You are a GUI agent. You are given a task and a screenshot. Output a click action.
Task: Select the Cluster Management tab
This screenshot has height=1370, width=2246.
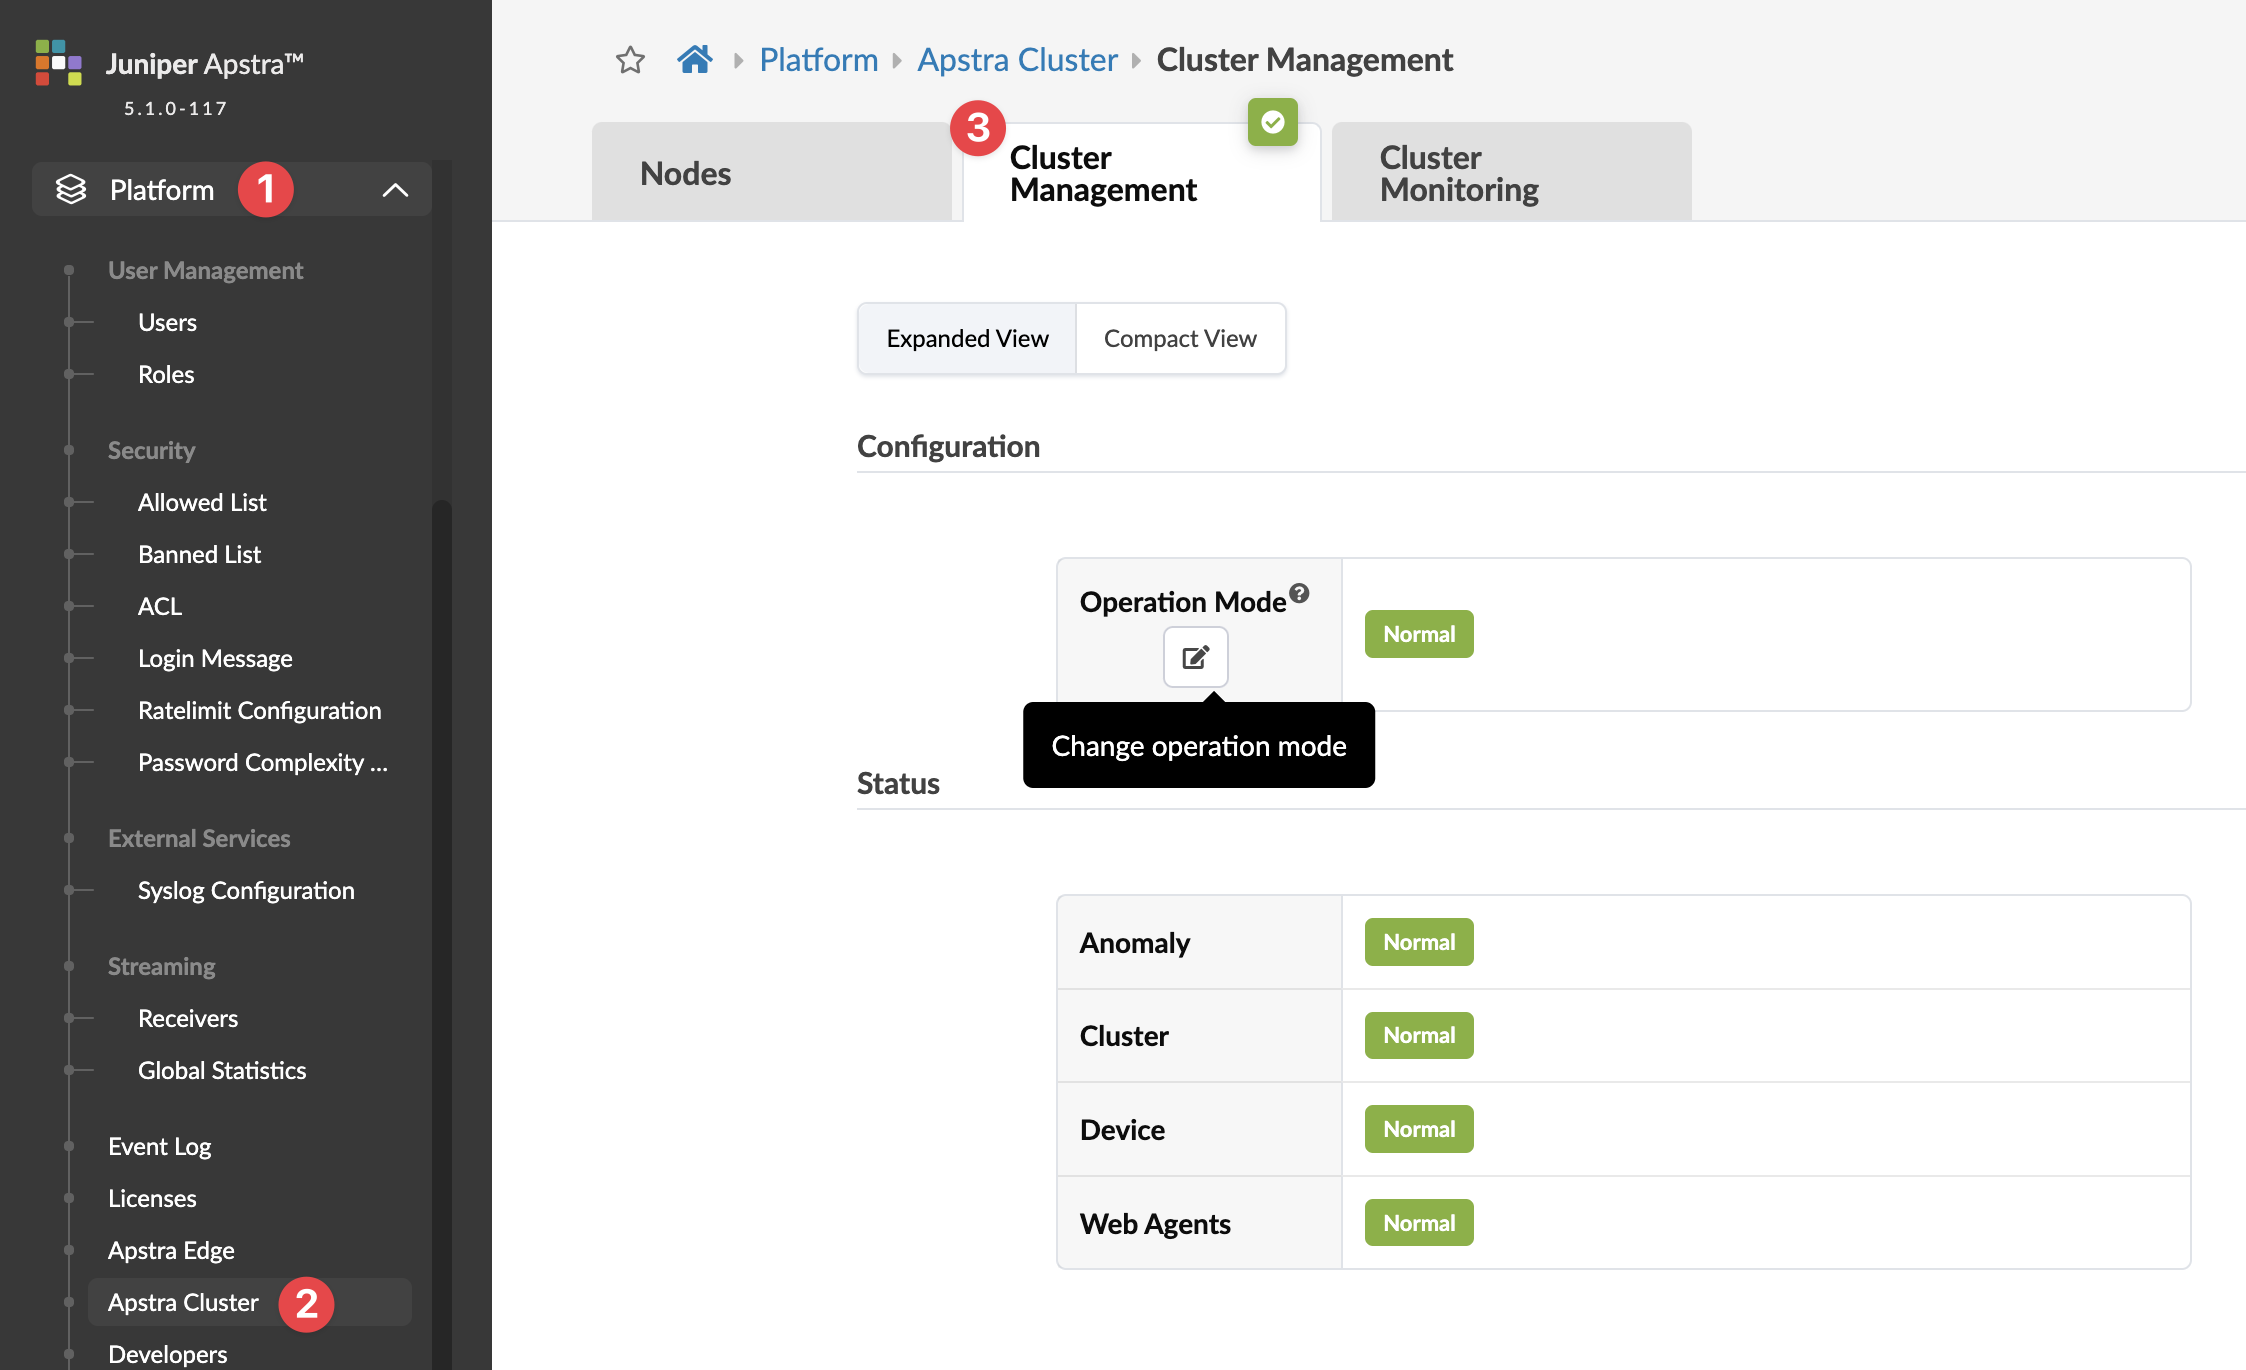(1103, 173)
